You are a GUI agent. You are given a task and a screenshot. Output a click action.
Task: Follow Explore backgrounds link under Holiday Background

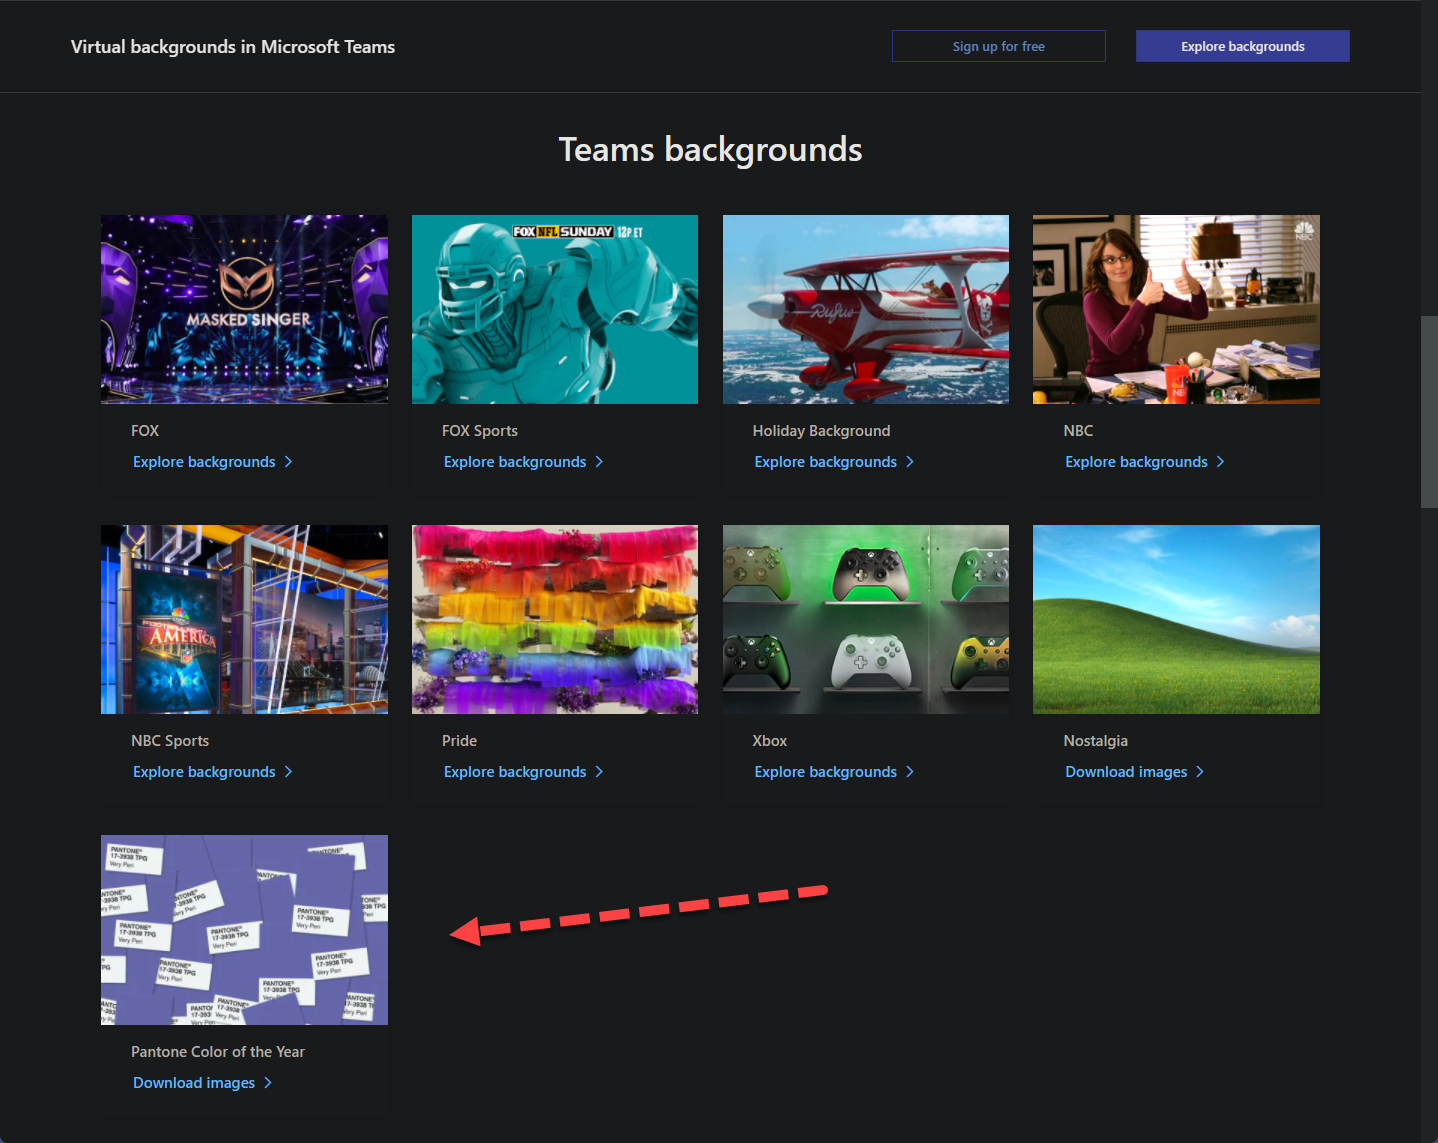click(835, 462)
